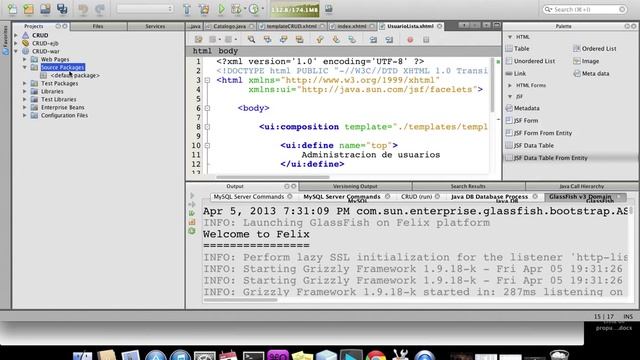640x360 pixels.
Task: Click the editor Find Selection magnifier icon
Action: 251,40
